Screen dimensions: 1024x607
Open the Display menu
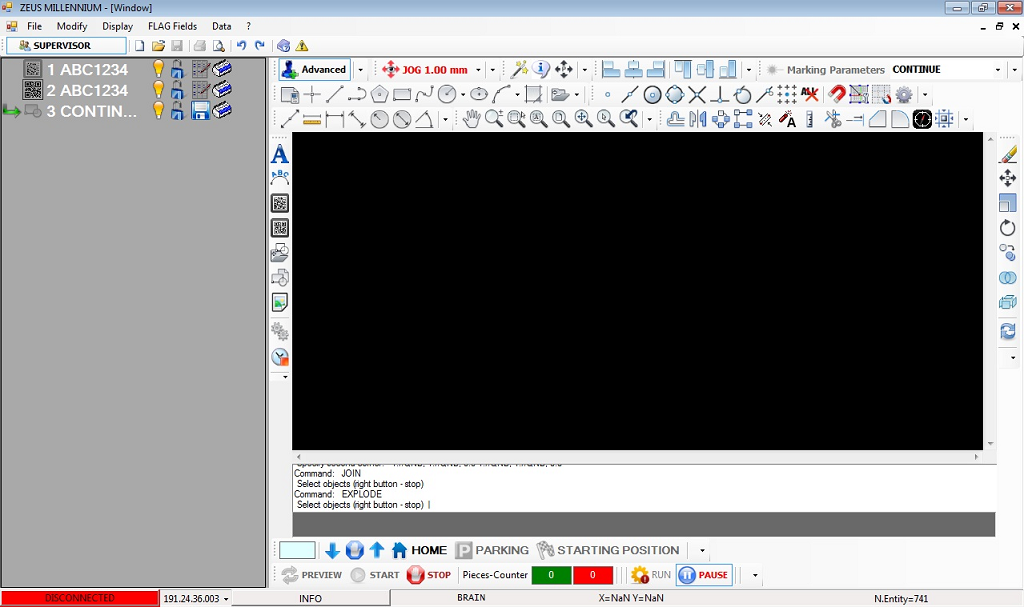118,26
